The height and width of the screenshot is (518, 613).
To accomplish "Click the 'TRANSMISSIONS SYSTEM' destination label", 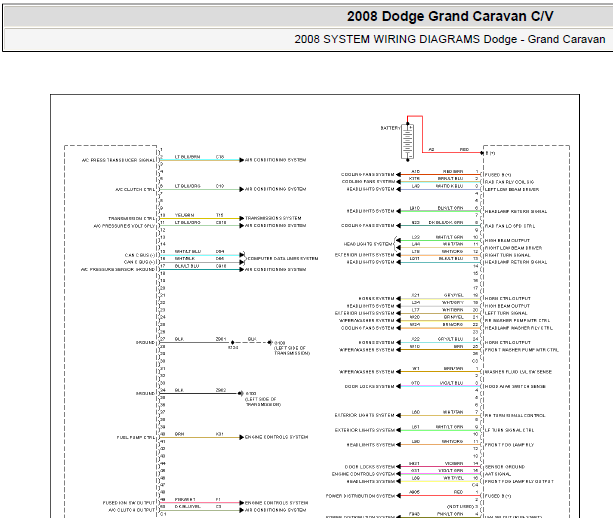I will click(x=273, y=219).
